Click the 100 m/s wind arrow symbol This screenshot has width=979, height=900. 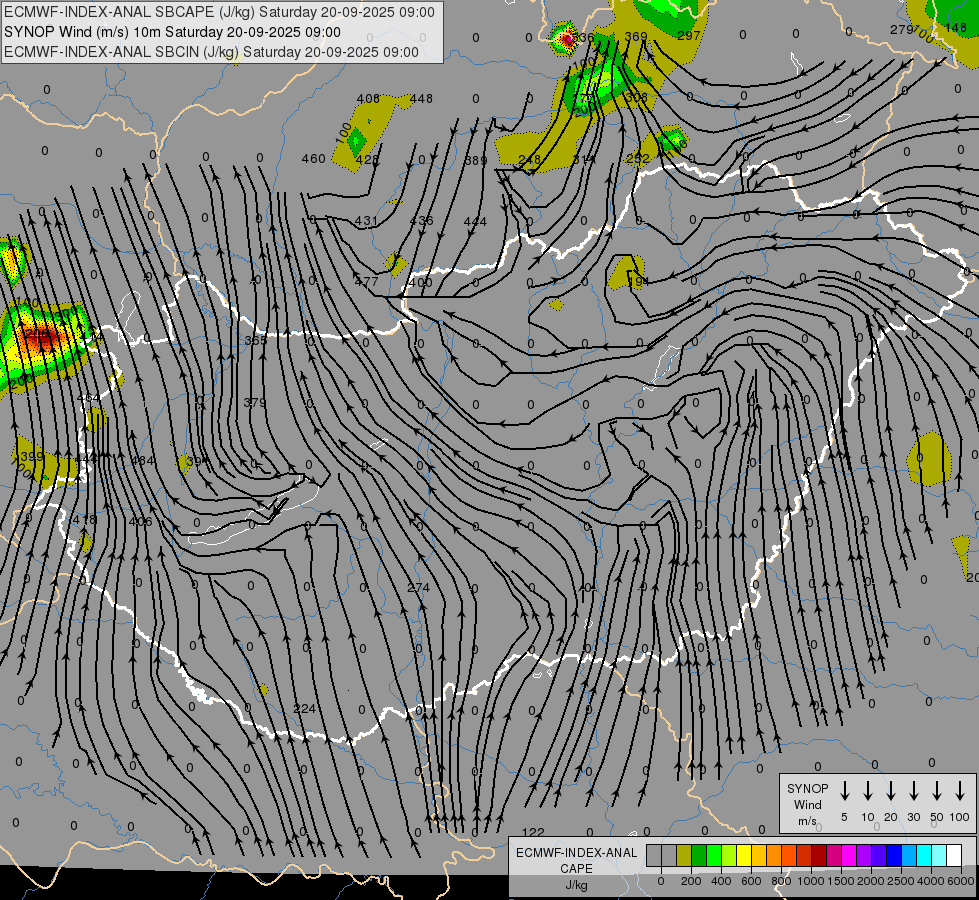click(x=960, y=791)
